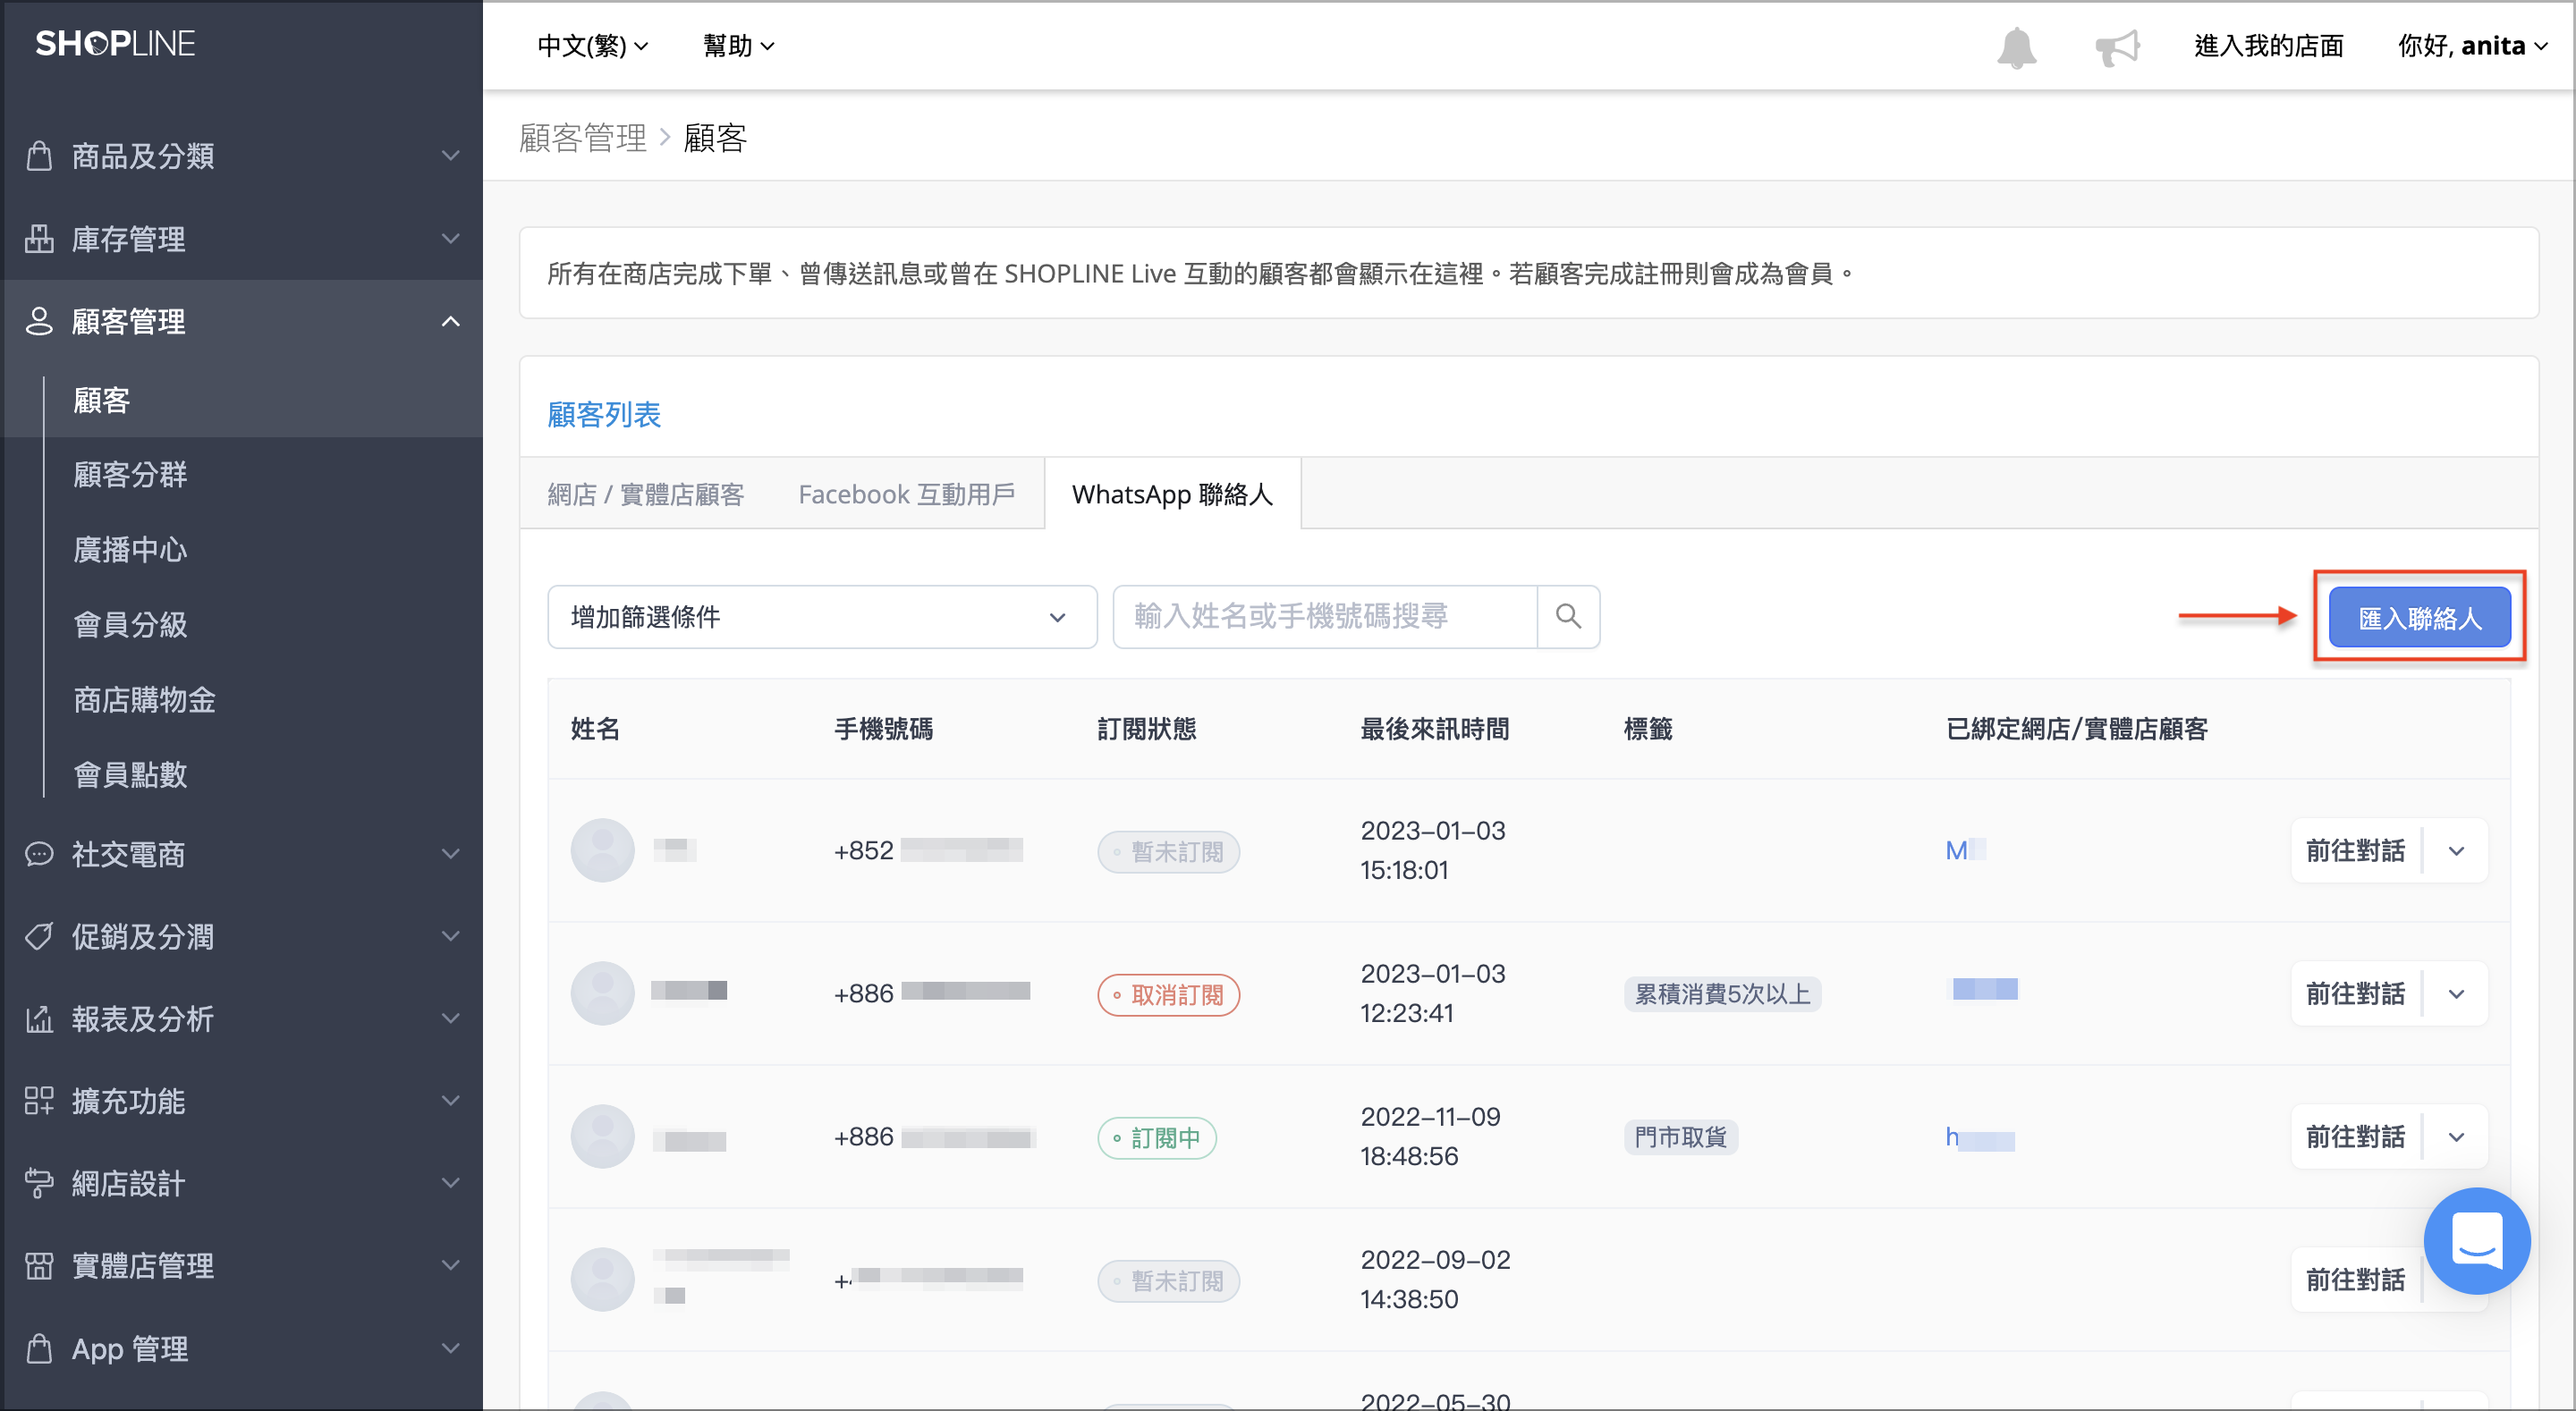
Task: Expand the 擴充功能 menu
Action: coord(451,1101)
